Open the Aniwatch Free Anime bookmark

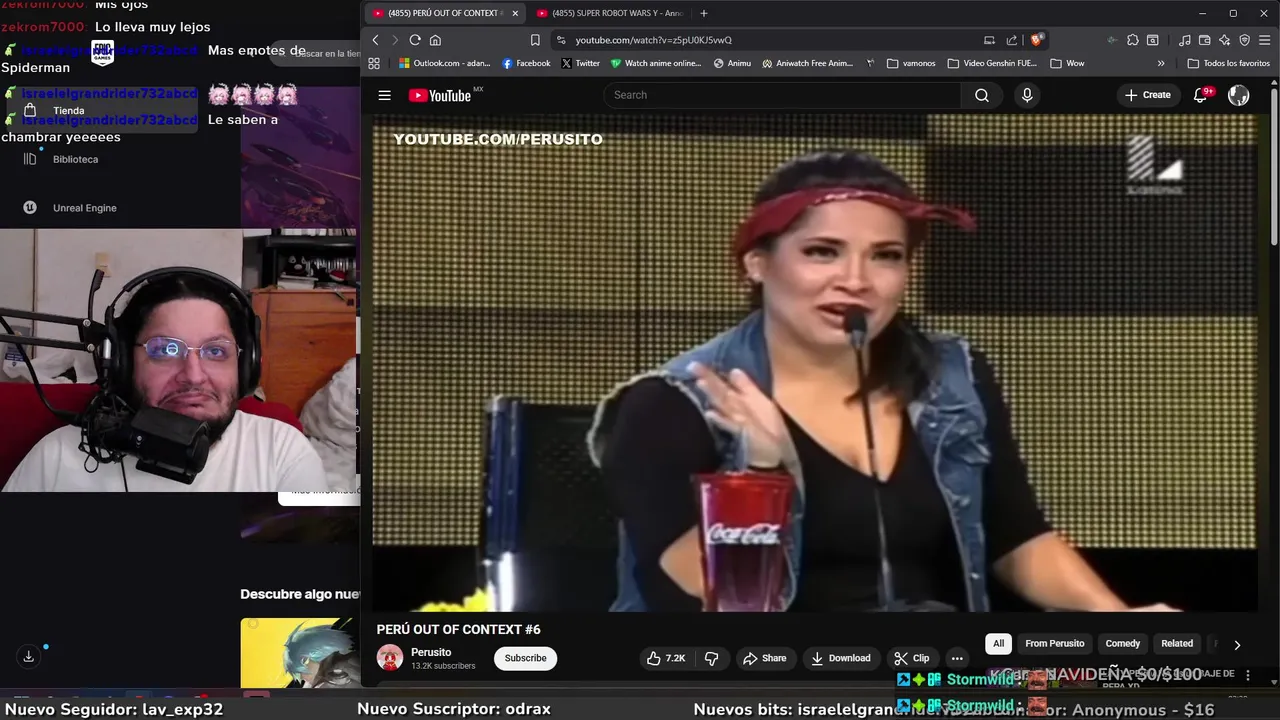pyautogui.click(x=808, y=63)
